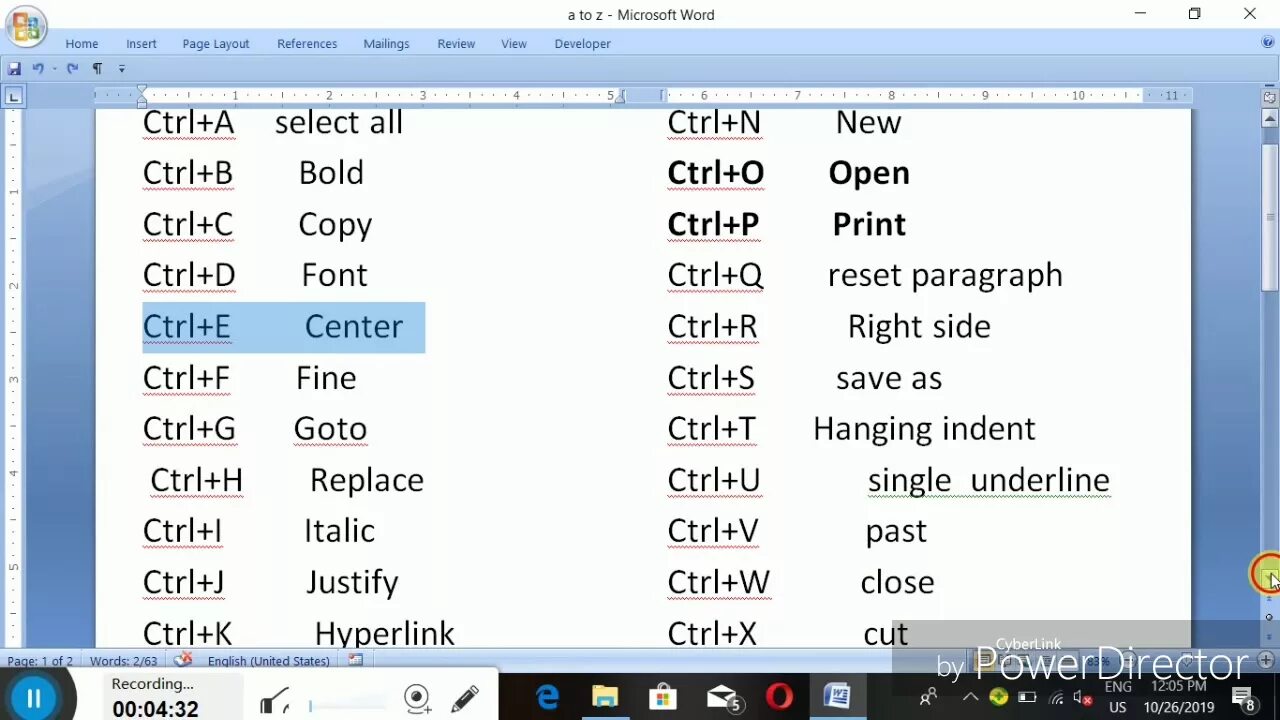Open the undo history dropdown arrow
1280x720 pixels.
54,69
